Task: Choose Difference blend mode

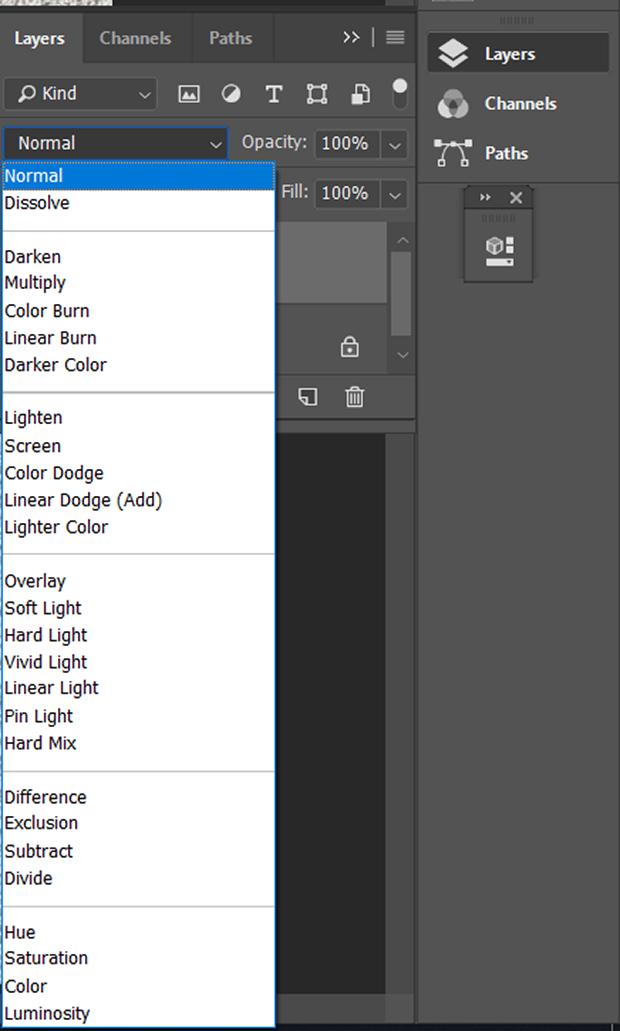Action: (x=139, y=797)
